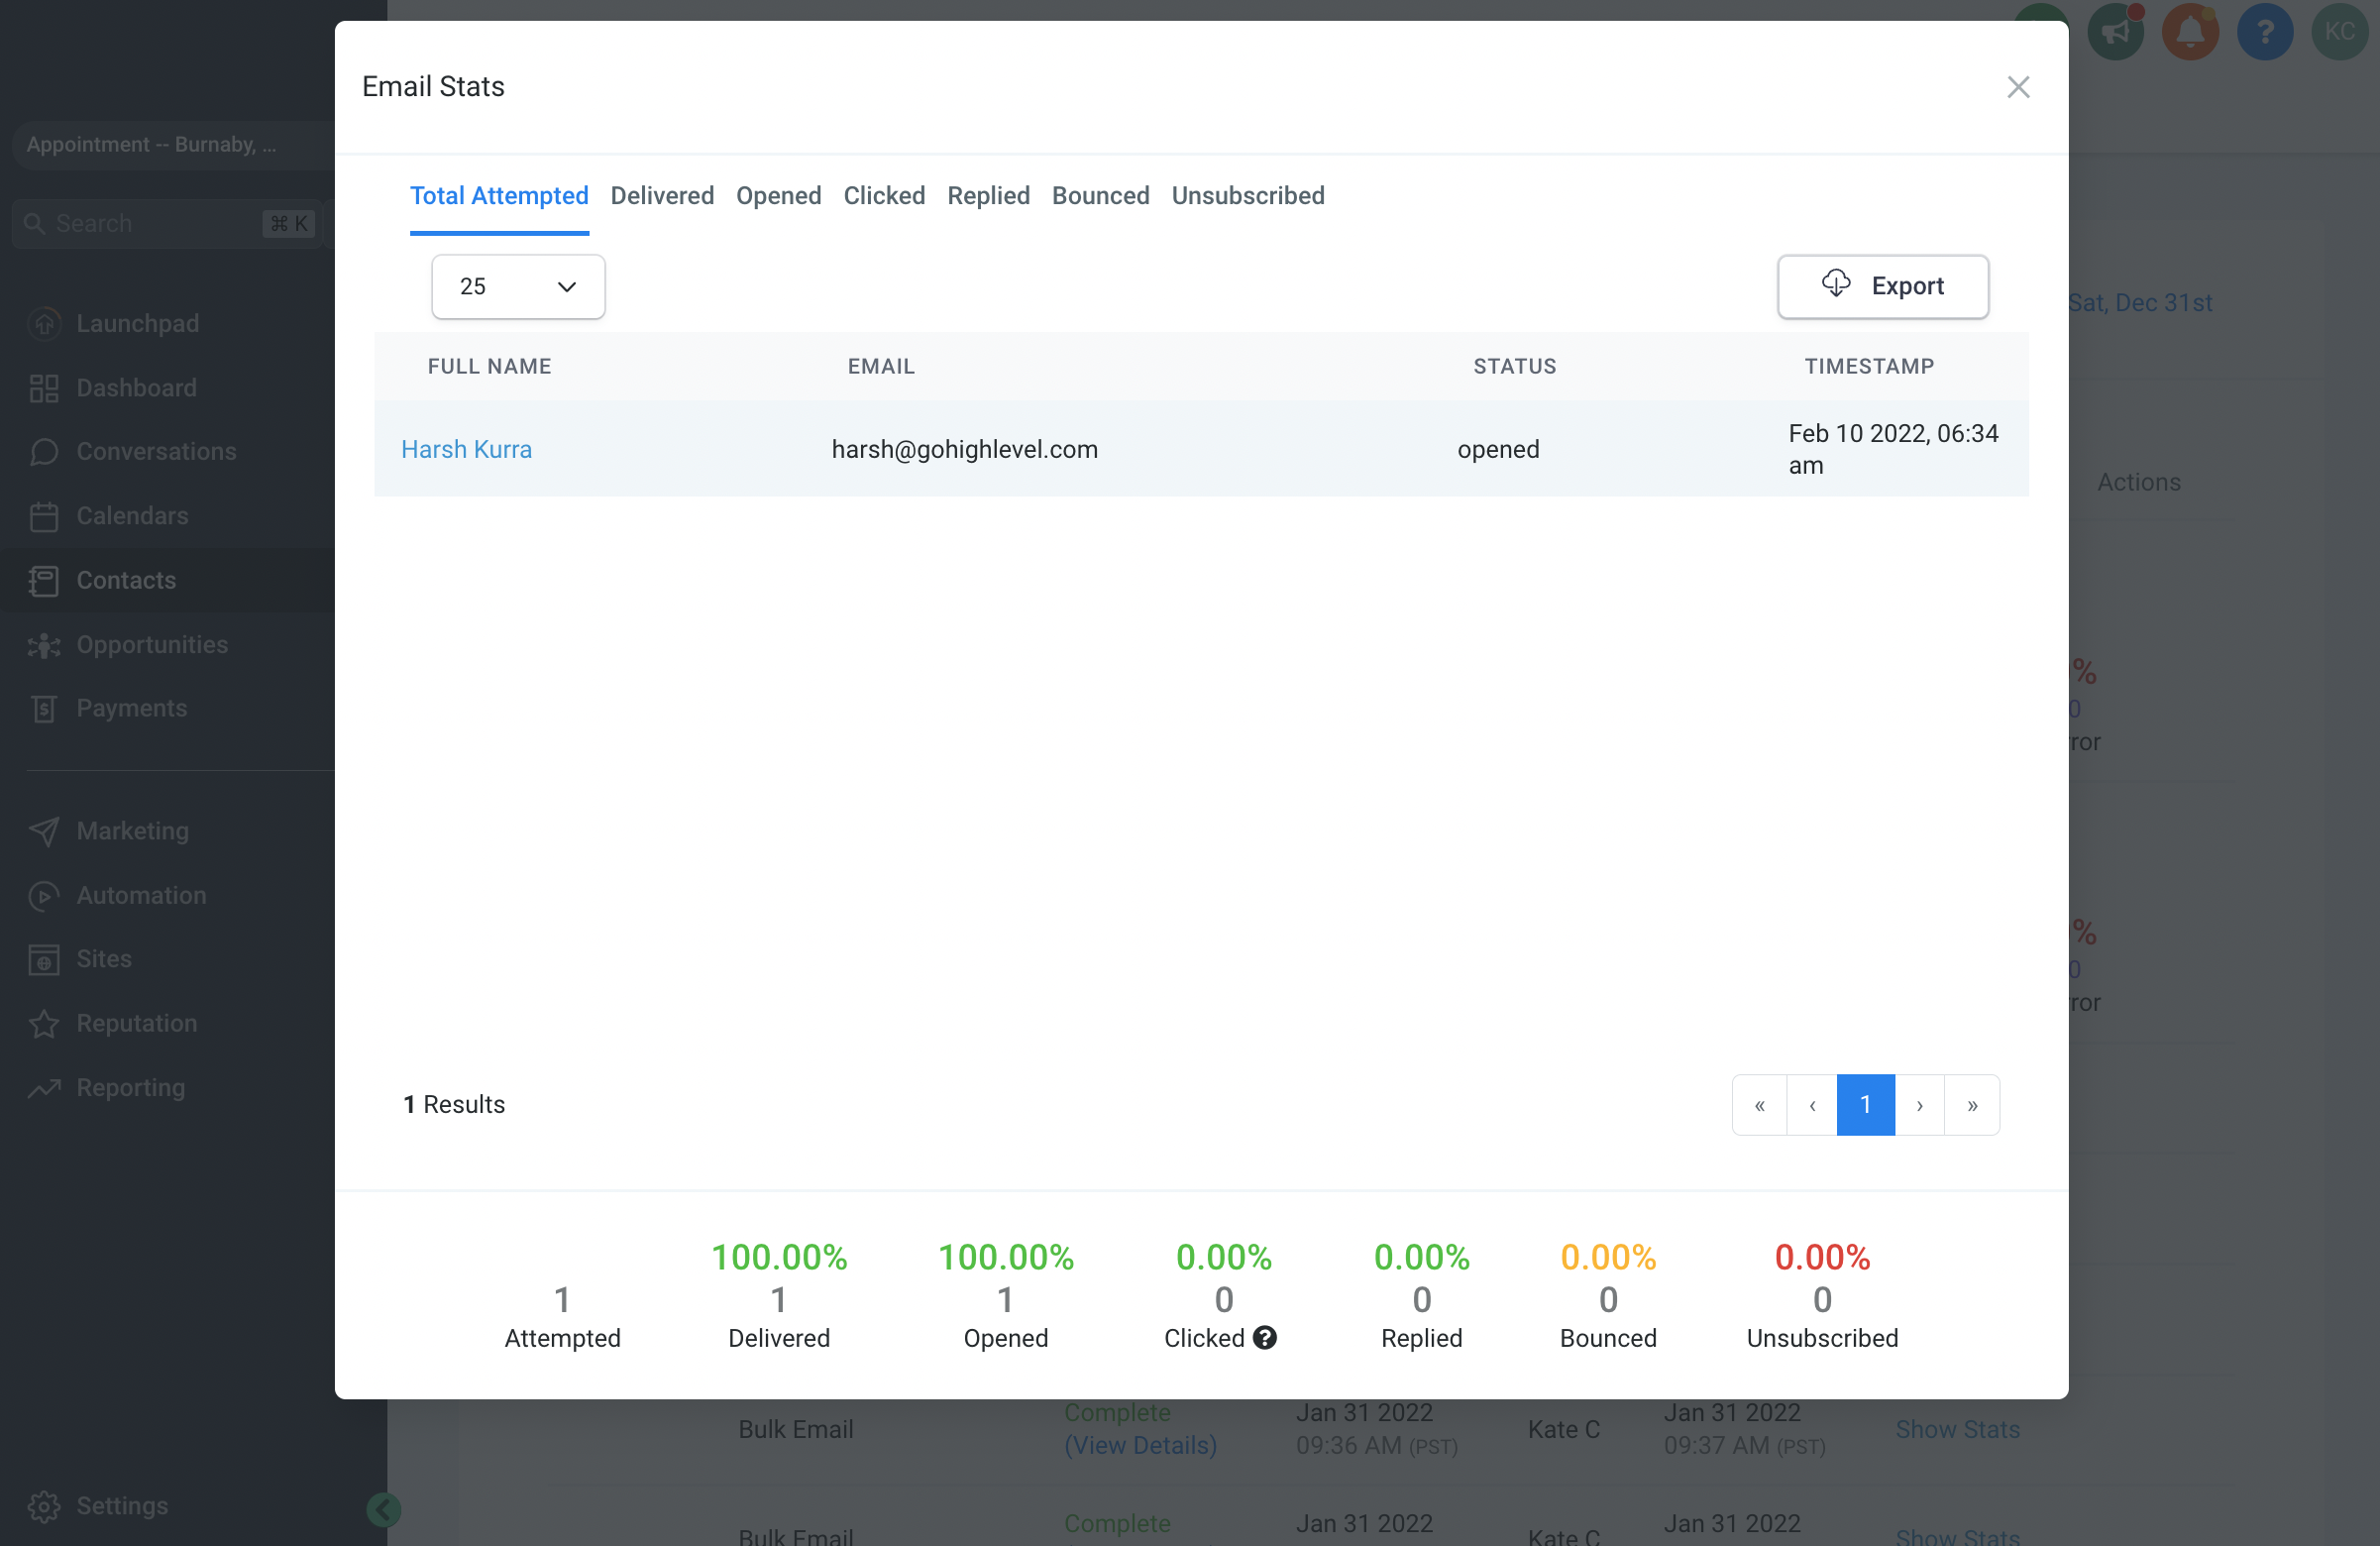Open the help question mark icon
The width and height of the screenshot is (2380, 1546).
[2264, 31]
